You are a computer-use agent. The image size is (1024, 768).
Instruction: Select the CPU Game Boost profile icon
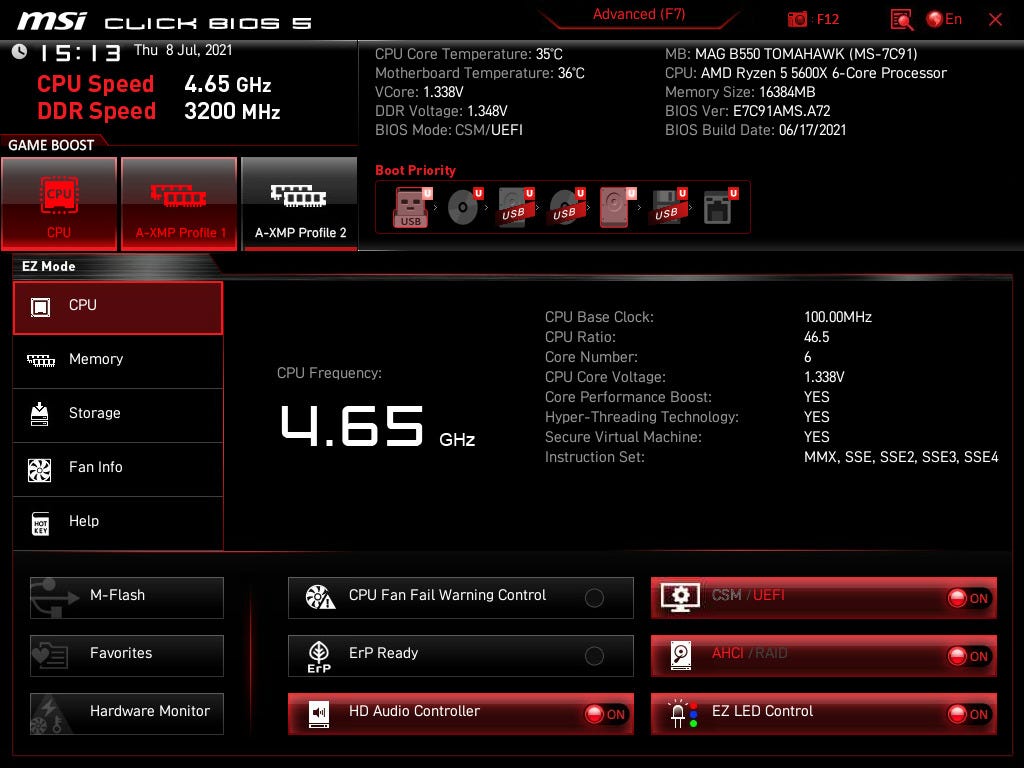(59, 203)
